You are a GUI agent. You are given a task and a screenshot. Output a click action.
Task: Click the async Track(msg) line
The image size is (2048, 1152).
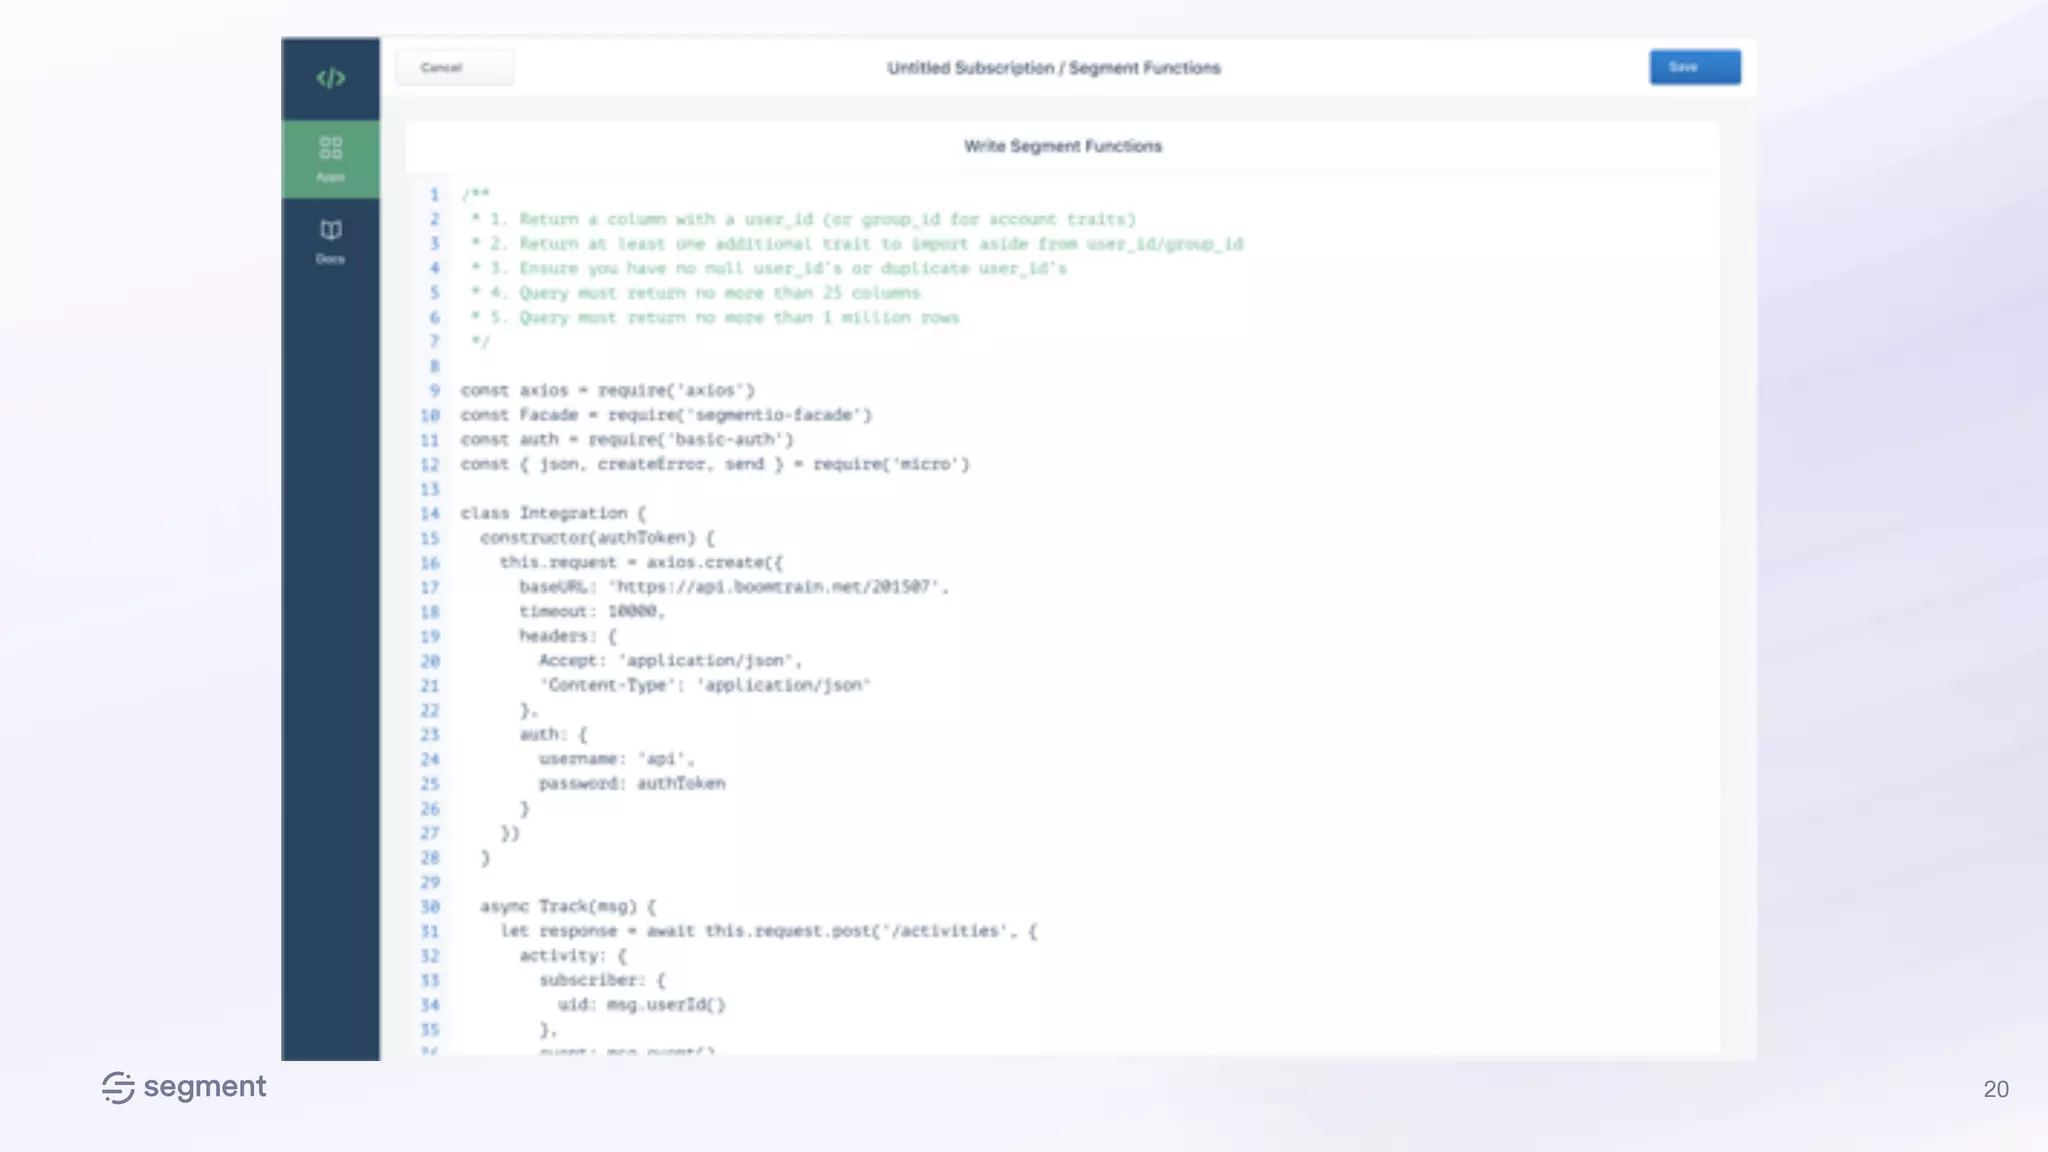point(567,906)
